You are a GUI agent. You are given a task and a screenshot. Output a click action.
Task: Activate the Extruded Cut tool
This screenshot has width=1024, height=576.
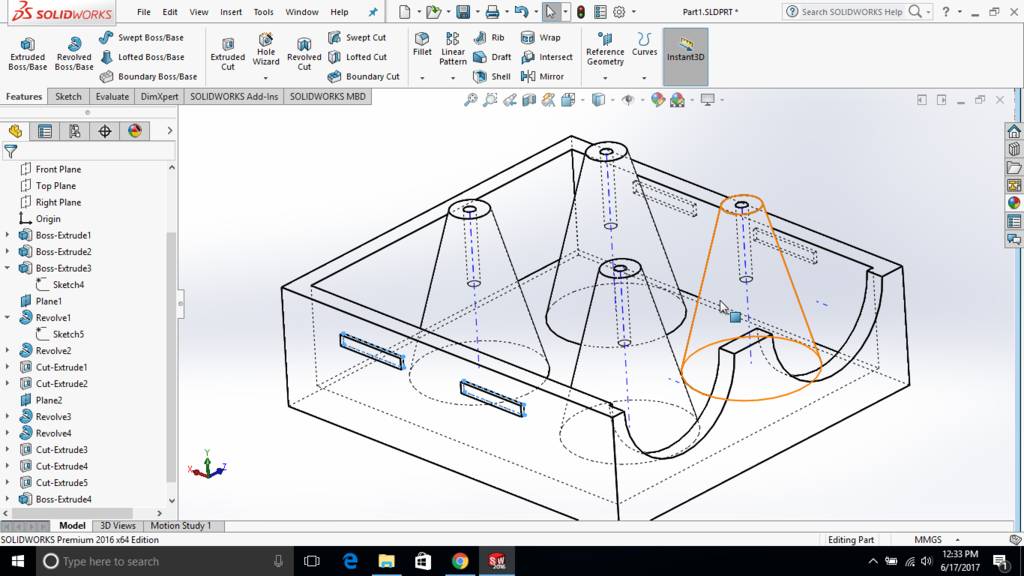click(227, 54)
